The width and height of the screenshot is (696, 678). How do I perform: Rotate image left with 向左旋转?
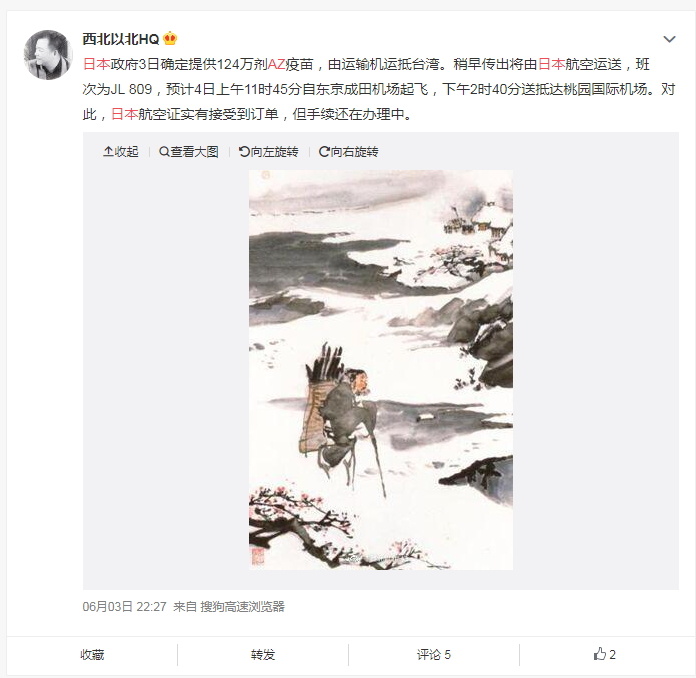click(x=269, y=152)
